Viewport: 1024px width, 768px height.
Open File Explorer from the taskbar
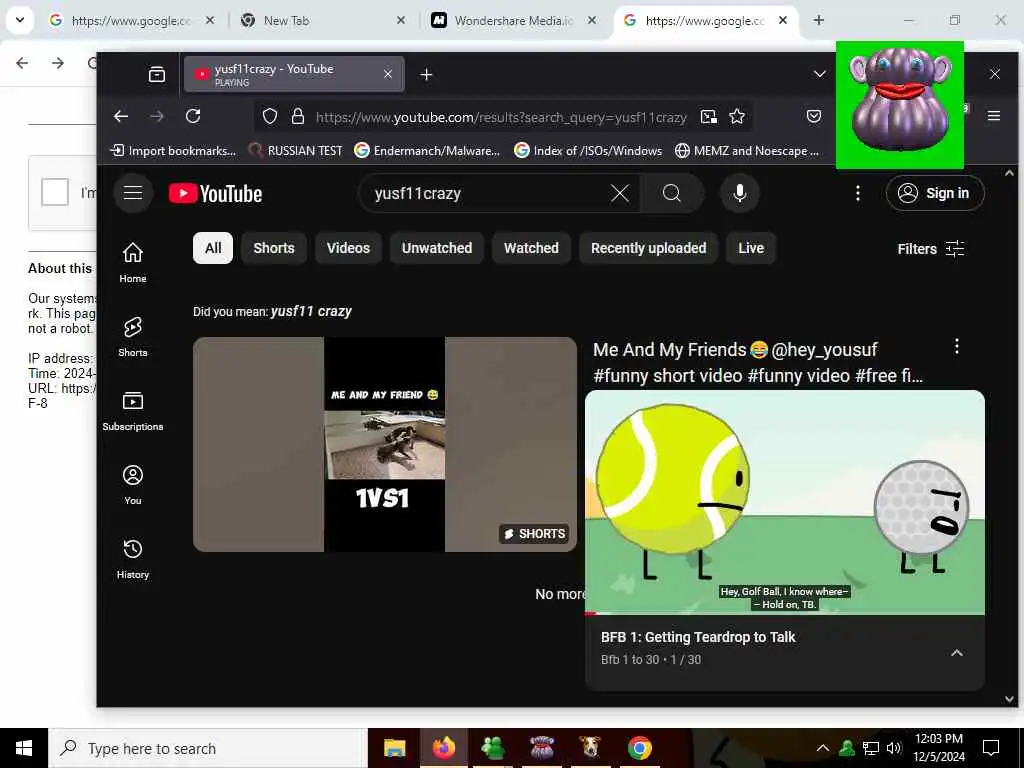pos(394,748)
